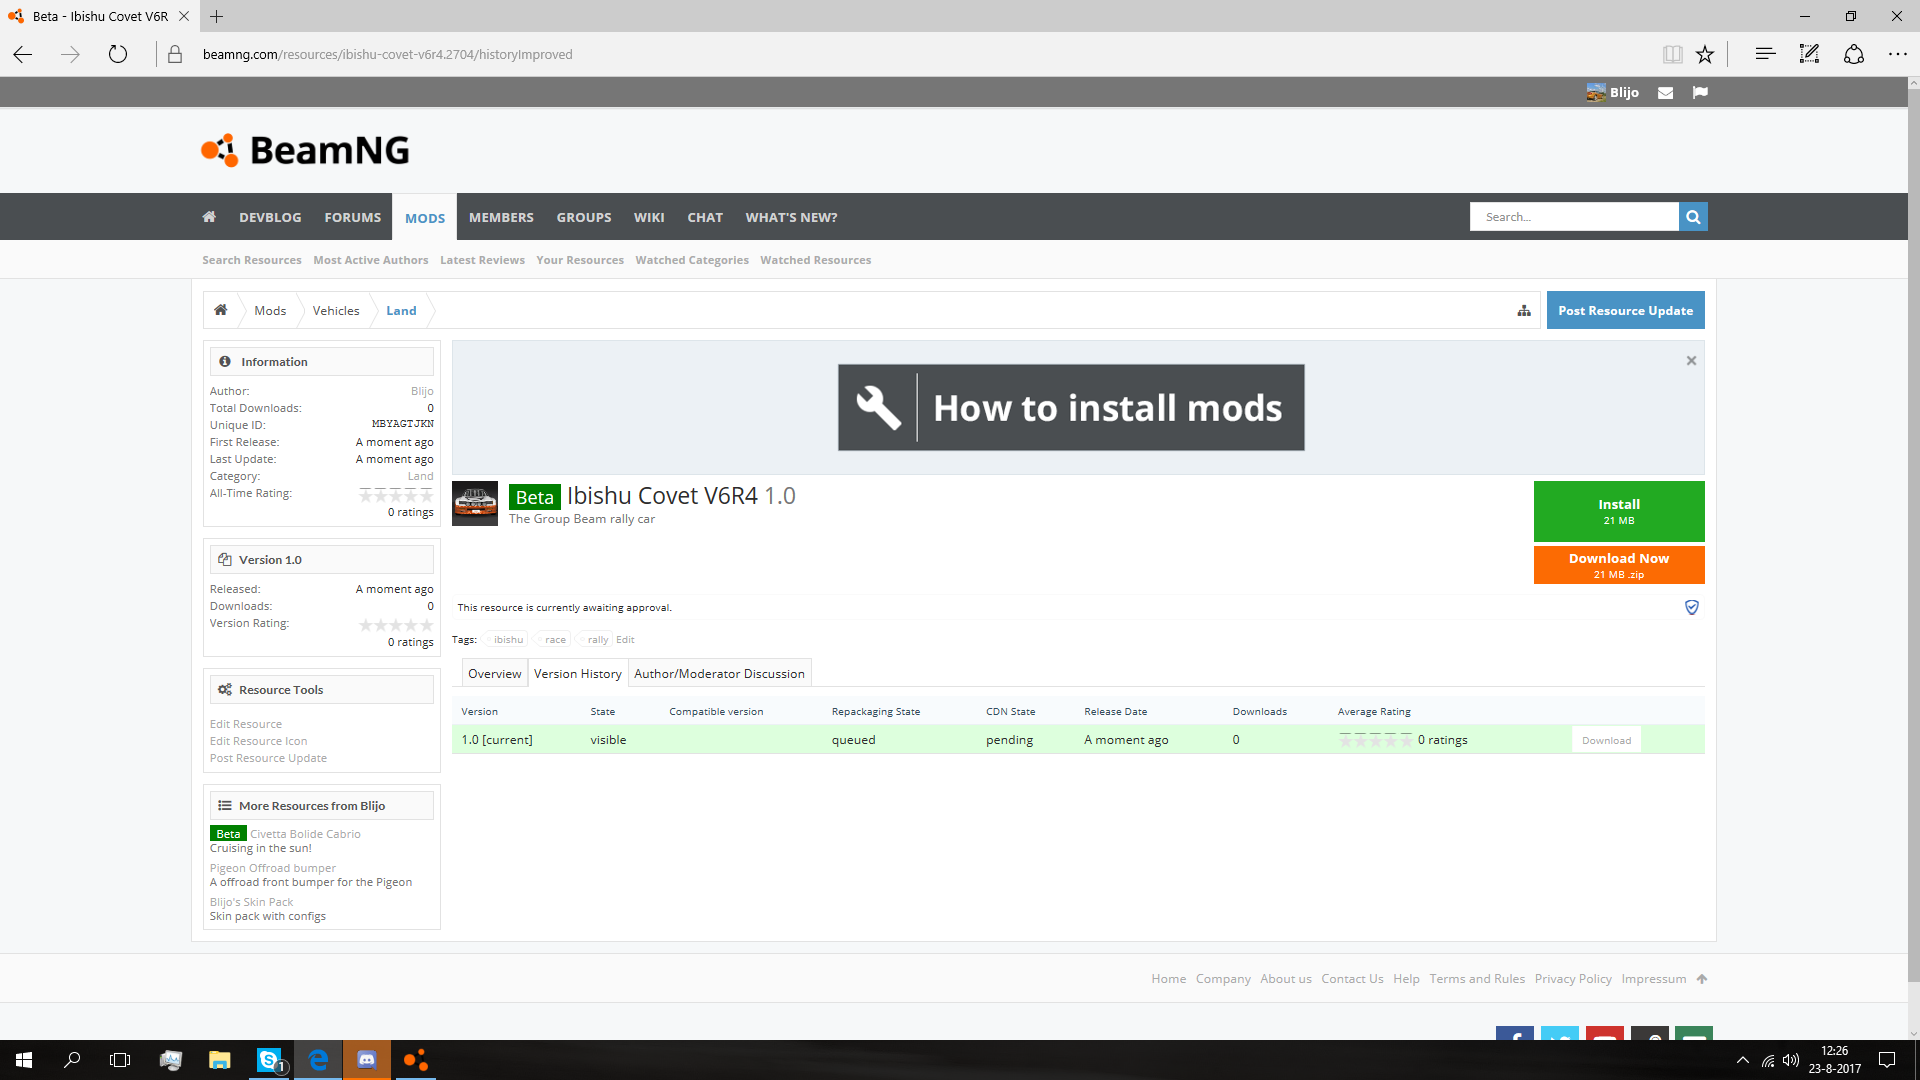Image resolution: width=1920 pixels, height=1080 pixels.
Task: Open Pigeon Offroad bumper resource
Action: (x=273, y=868)
